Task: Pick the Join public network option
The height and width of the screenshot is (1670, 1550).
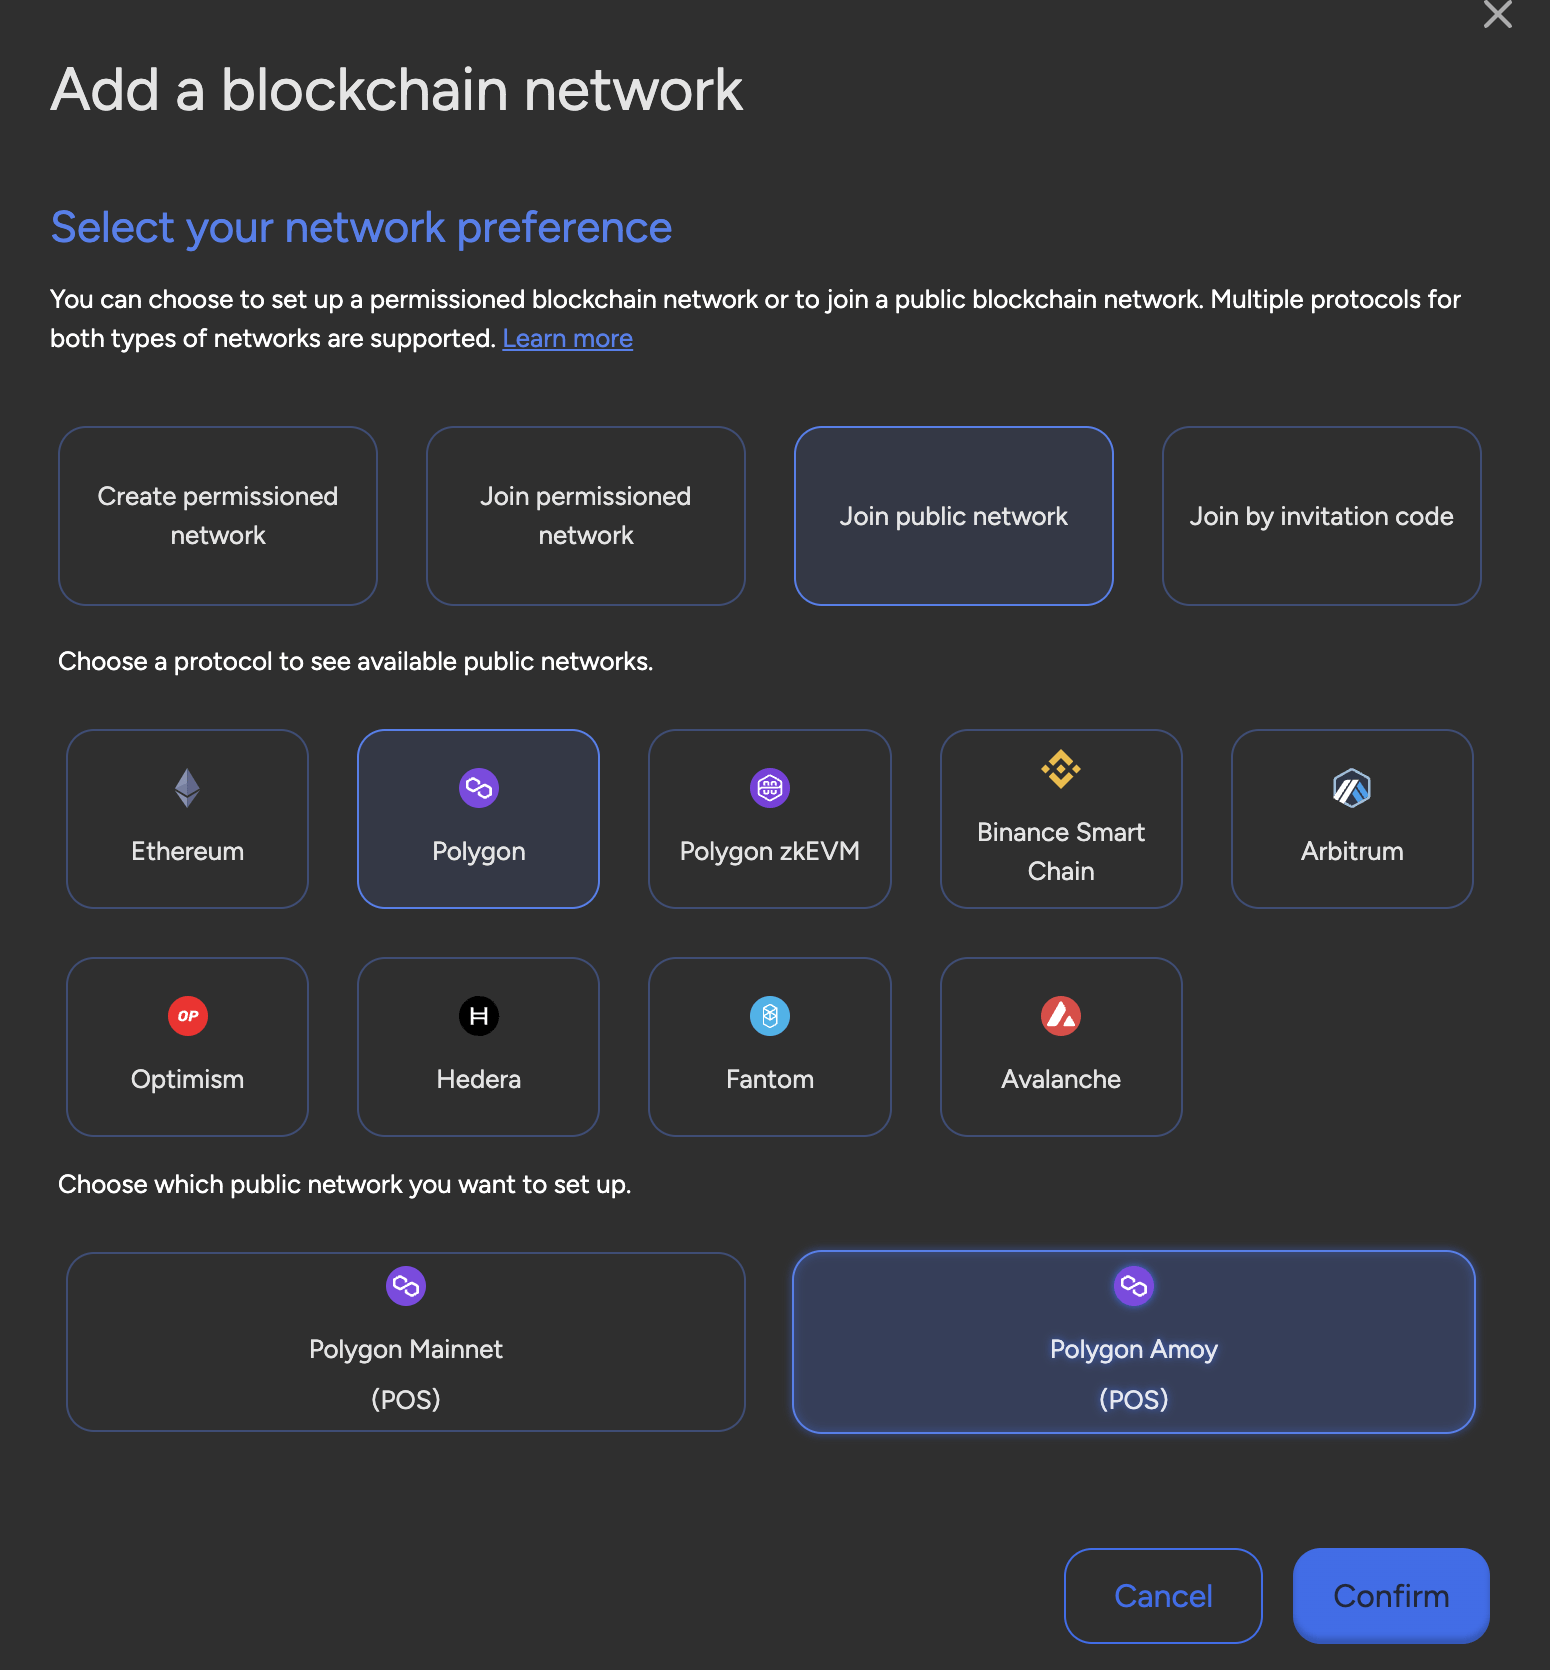Action: coord(953,516)
